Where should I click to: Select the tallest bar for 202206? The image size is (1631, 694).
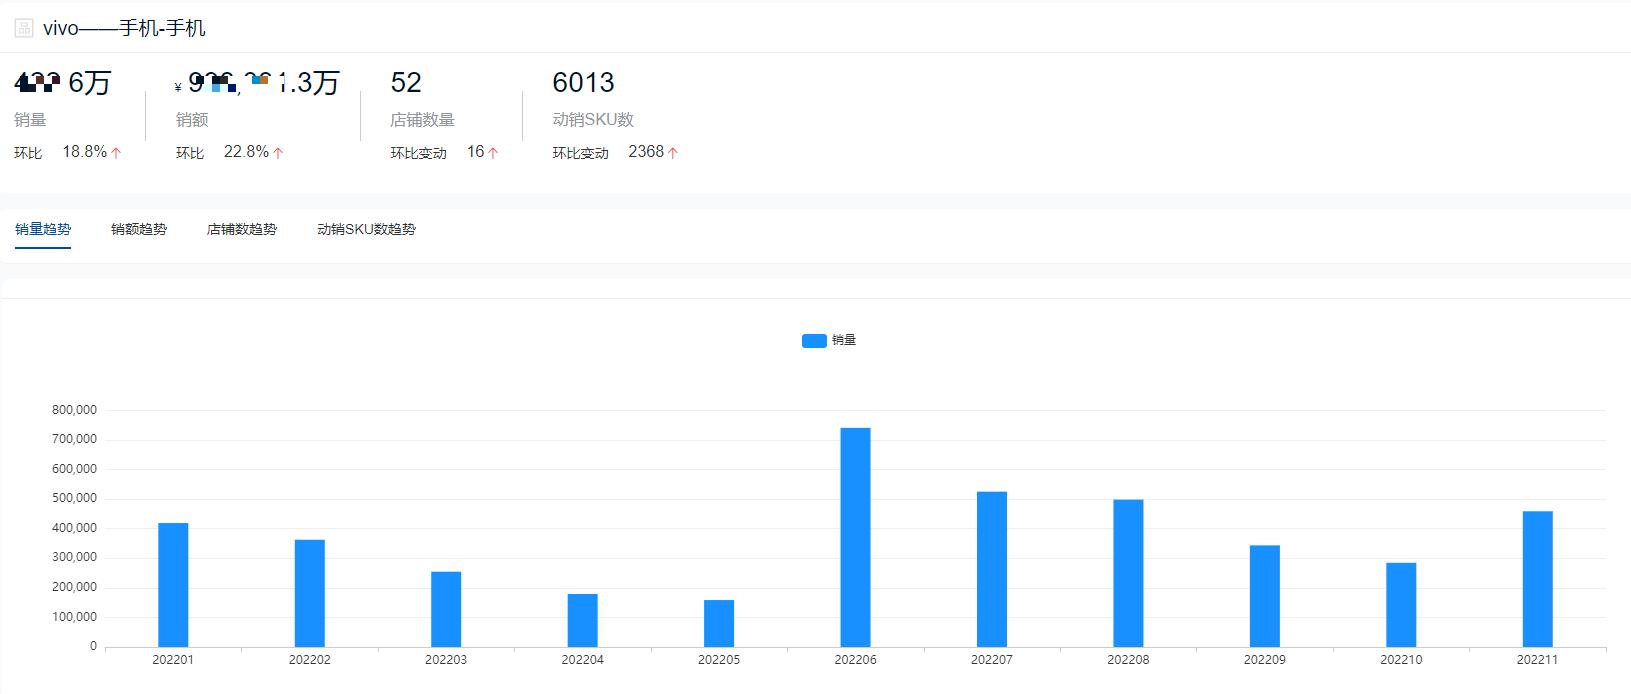pos(856,537)
